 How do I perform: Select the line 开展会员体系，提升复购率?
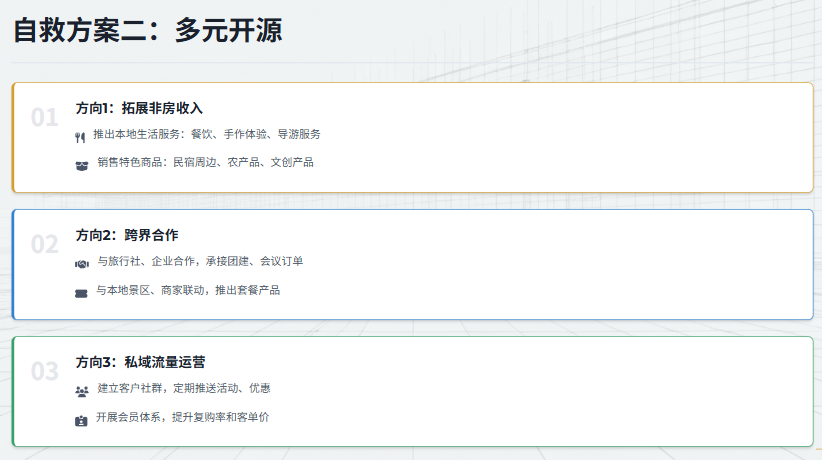pos(182,417)
